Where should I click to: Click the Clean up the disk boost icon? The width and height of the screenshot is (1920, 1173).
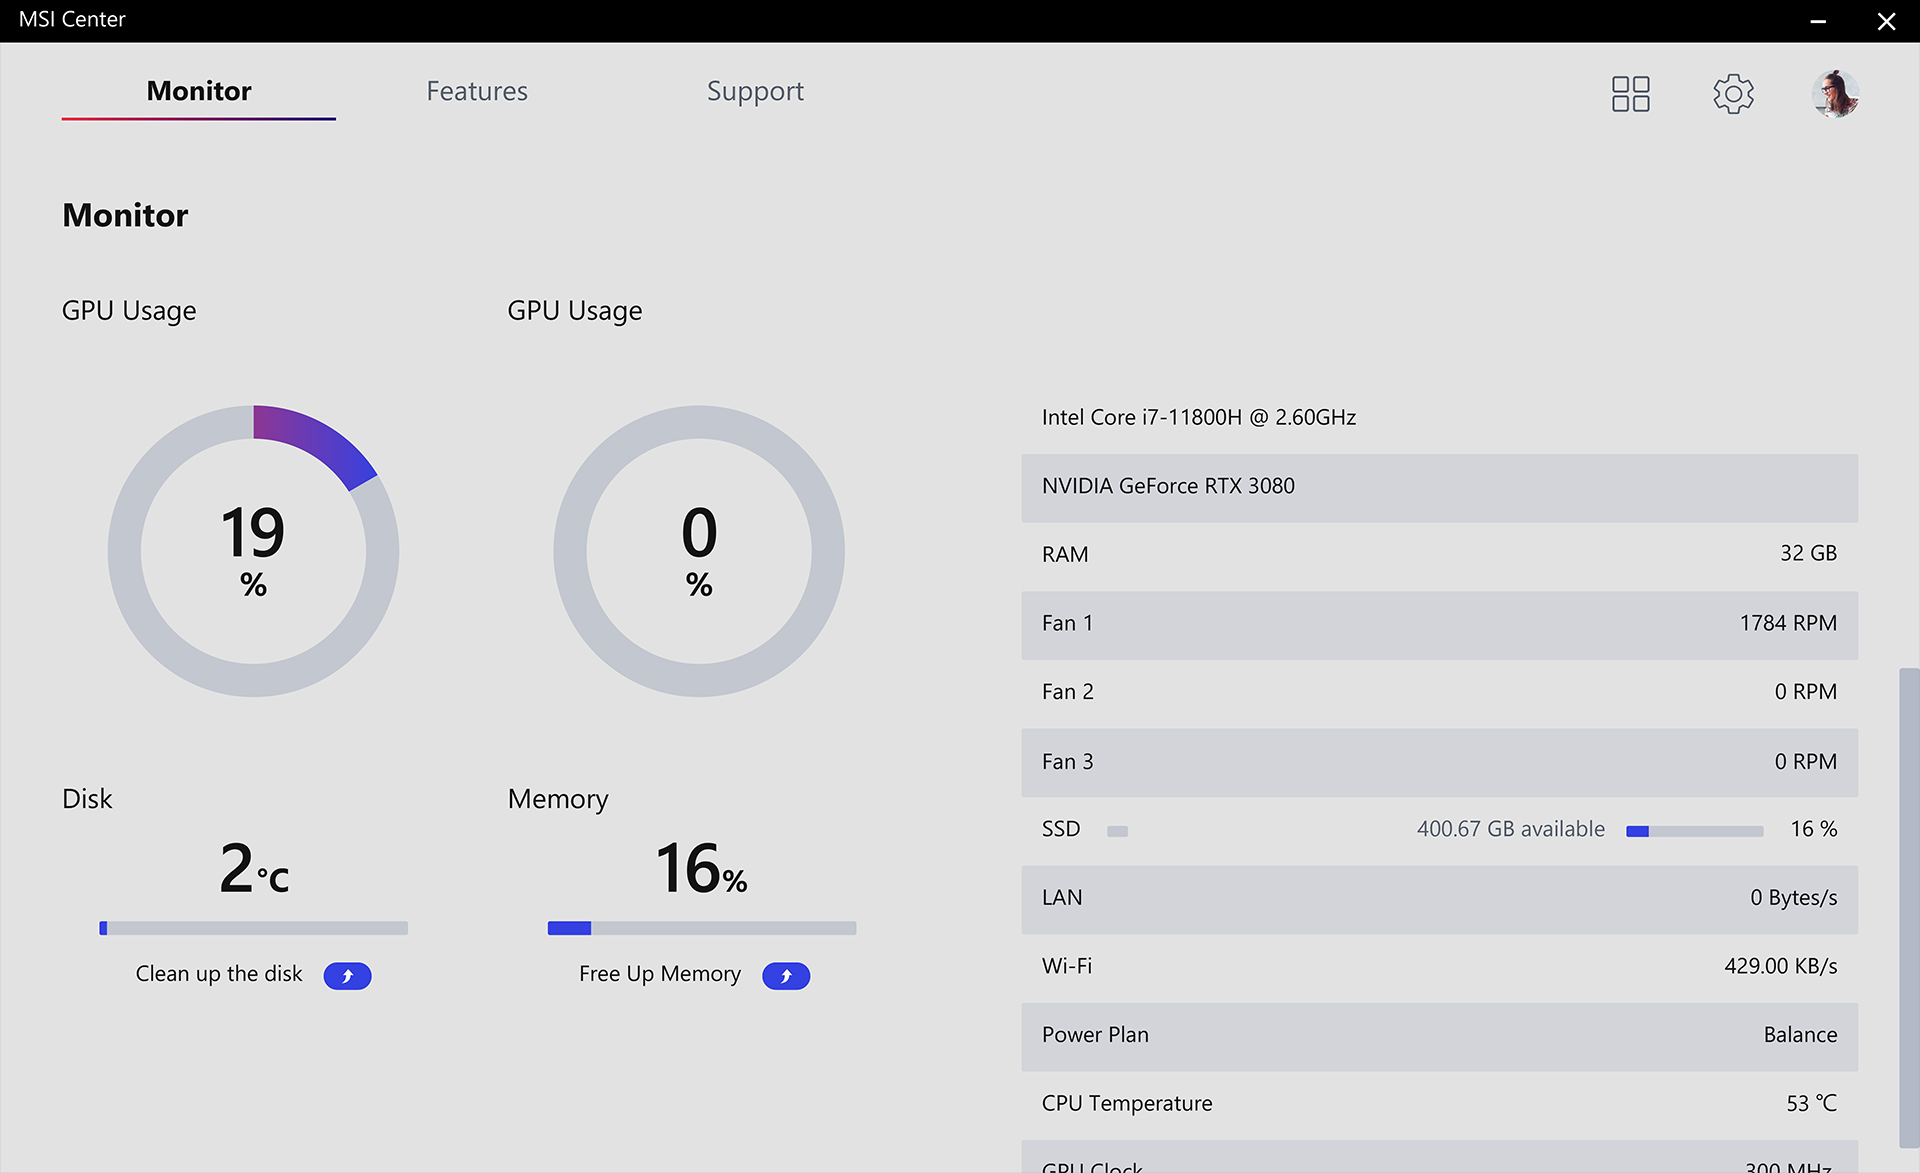click(x=347, y=975)
